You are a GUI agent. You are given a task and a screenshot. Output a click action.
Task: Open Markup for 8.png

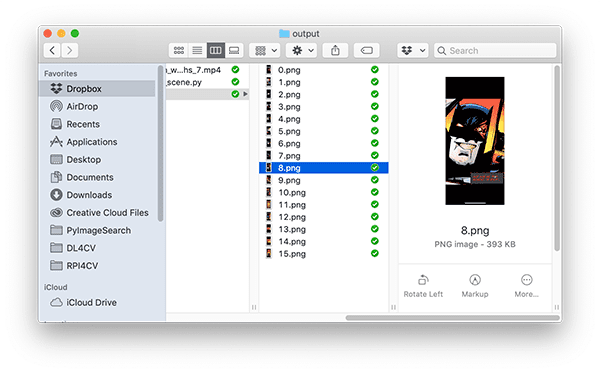point(474,286)
